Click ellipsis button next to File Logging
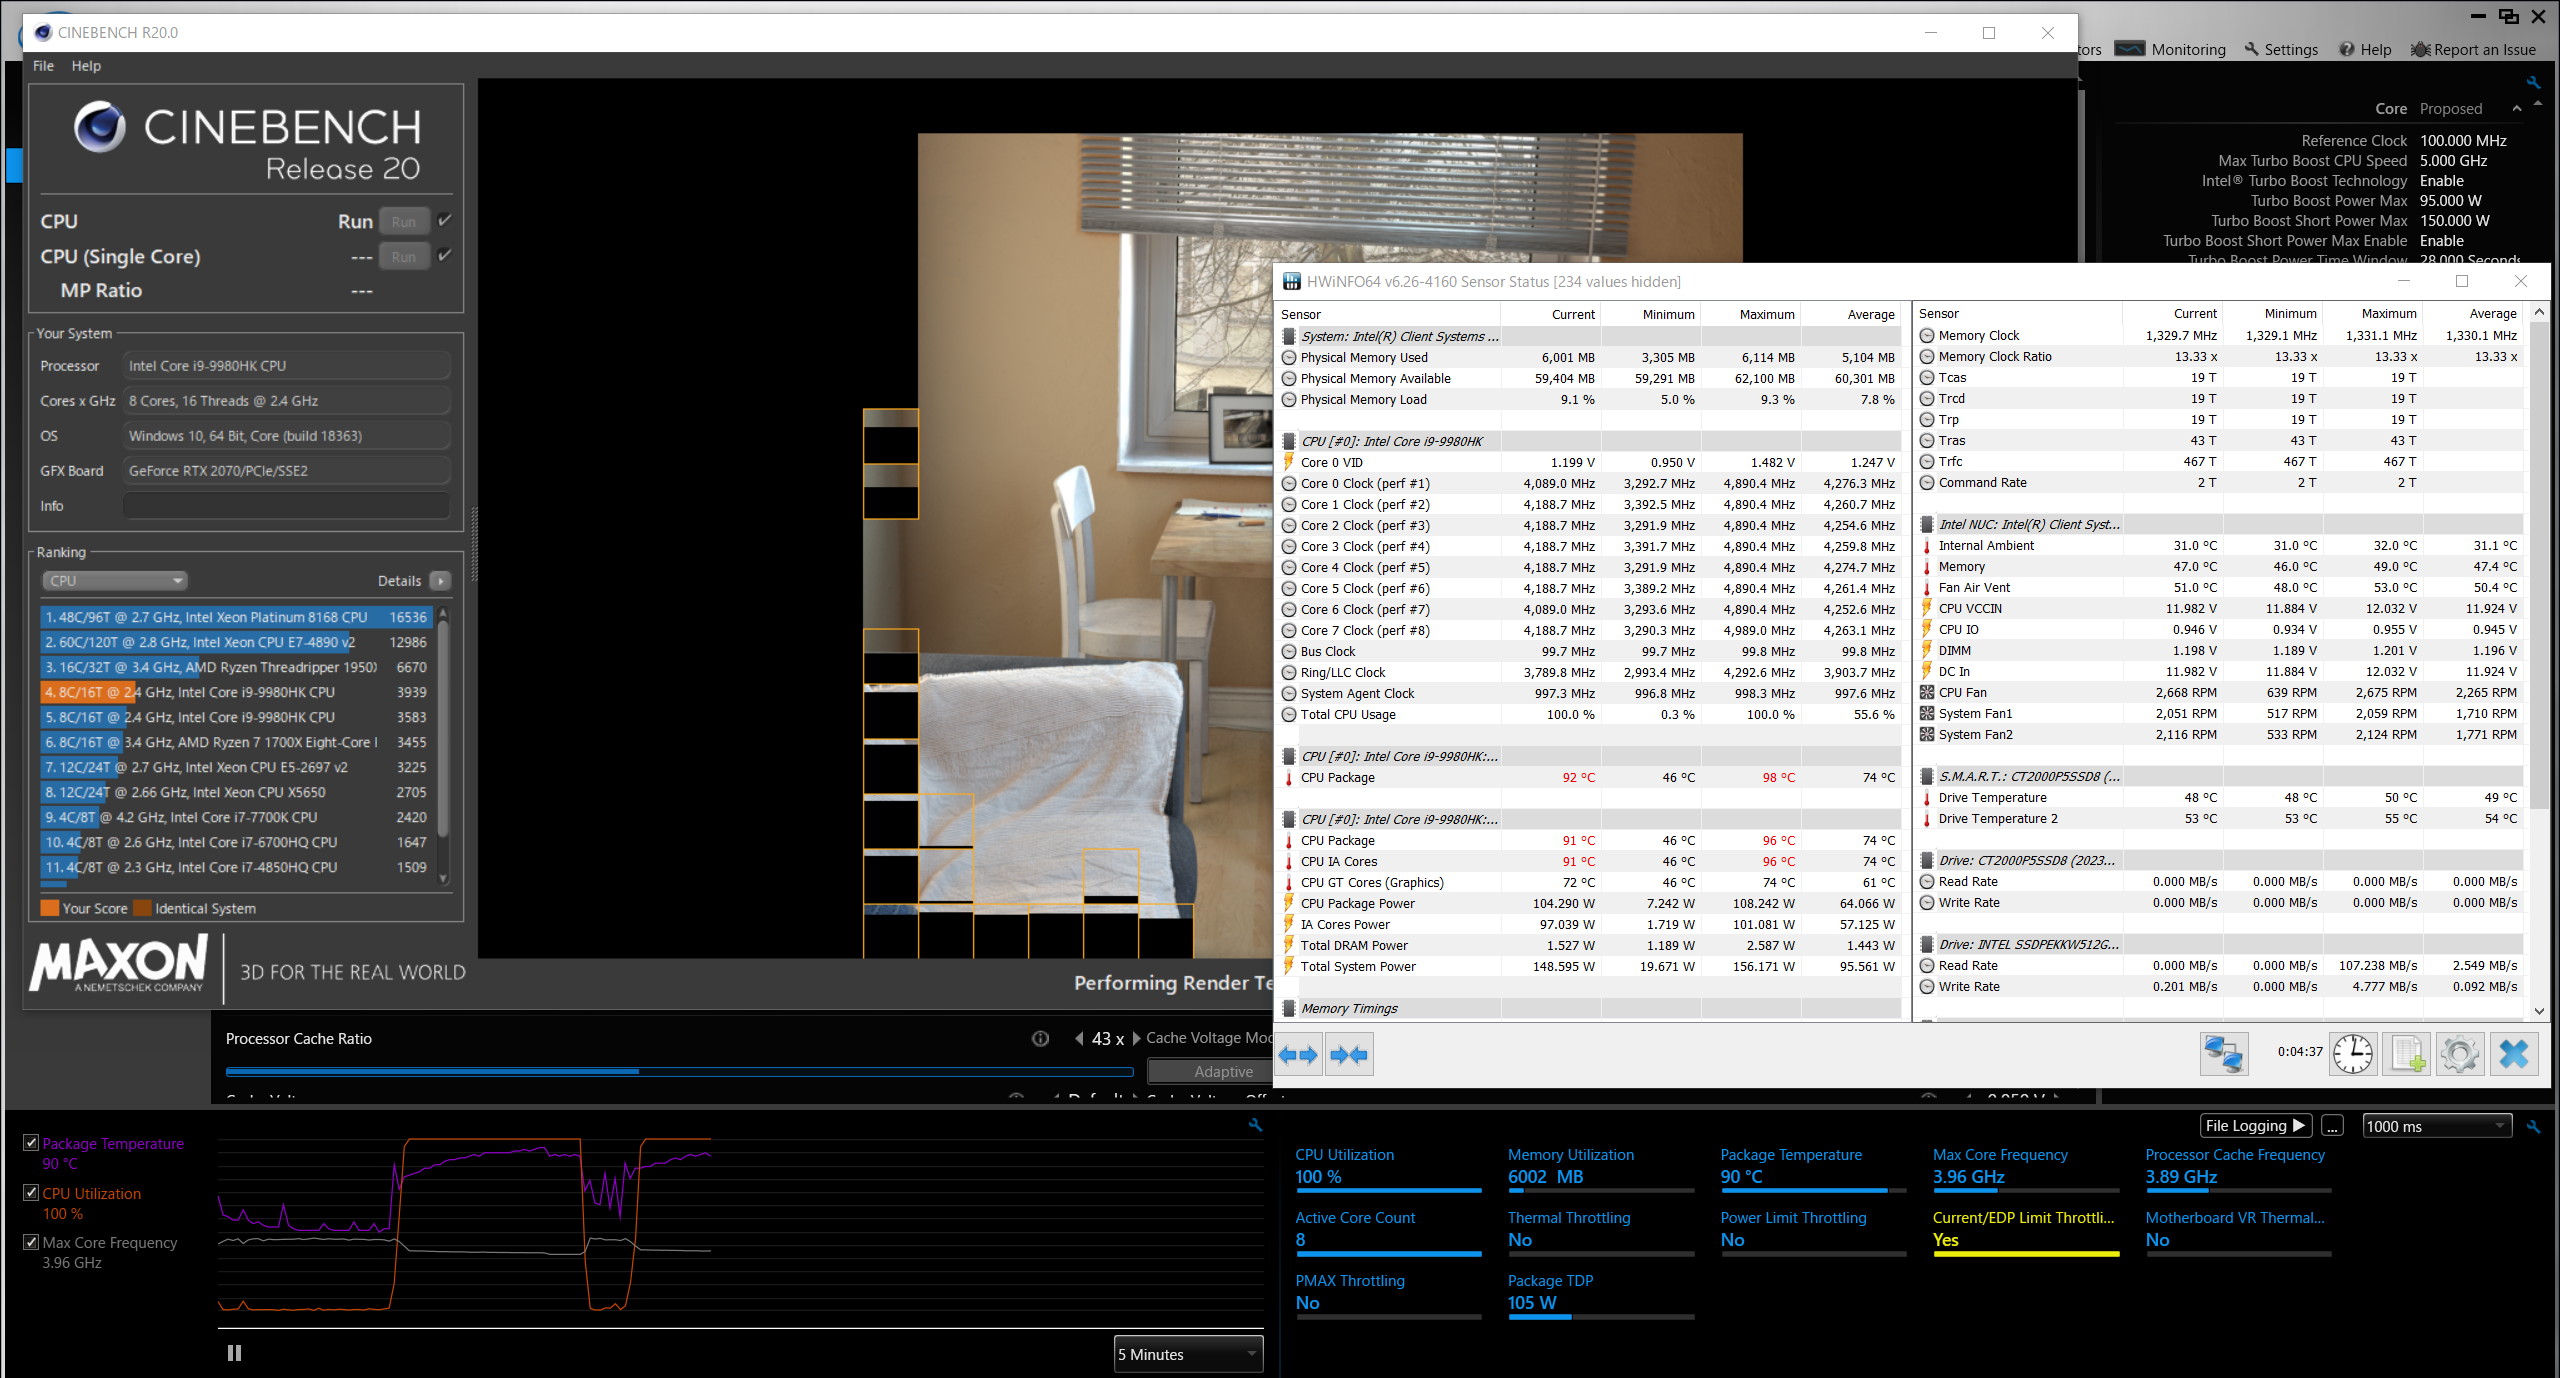 tap(2332, 1126)
